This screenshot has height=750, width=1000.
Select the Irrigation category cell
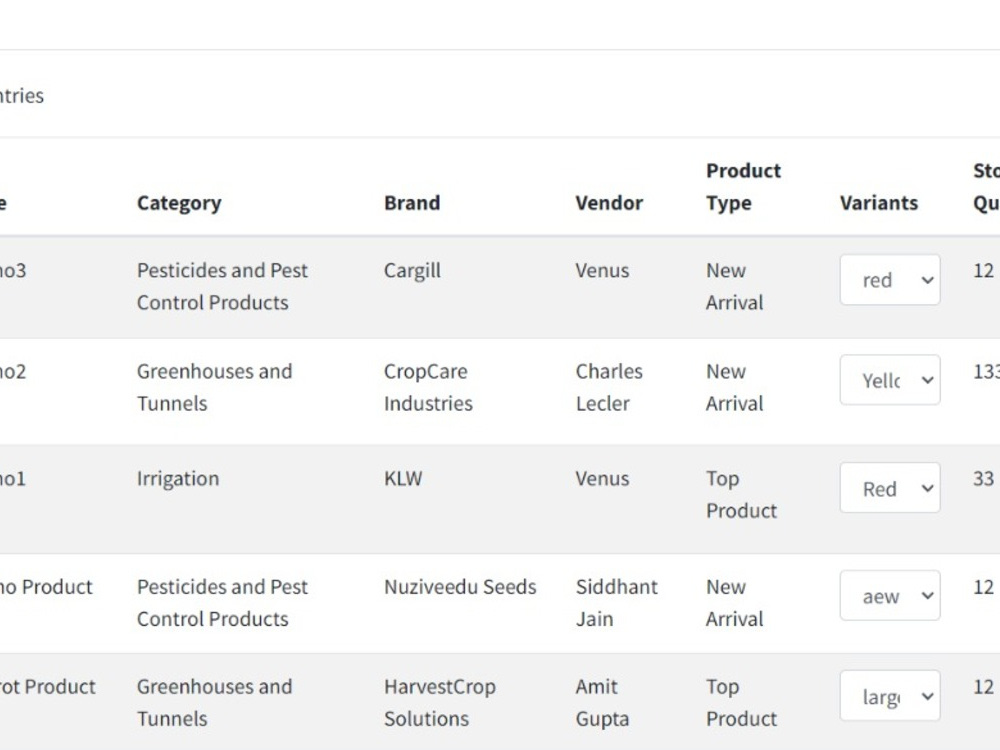pyautogui.click(x=178, y=479)
